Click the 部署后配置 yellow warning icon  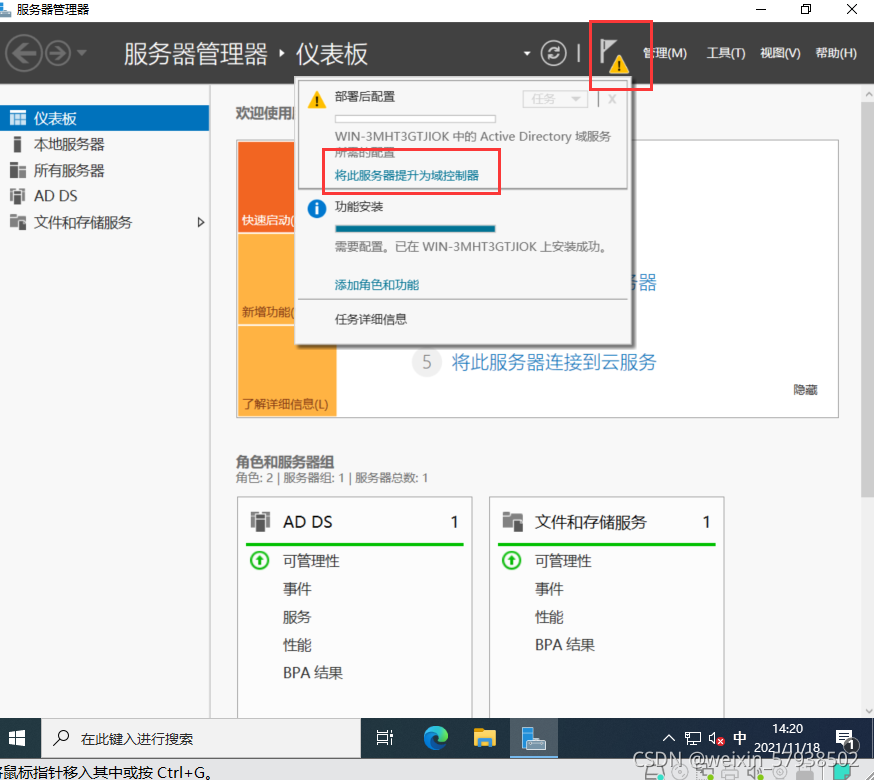pos(317,100)
